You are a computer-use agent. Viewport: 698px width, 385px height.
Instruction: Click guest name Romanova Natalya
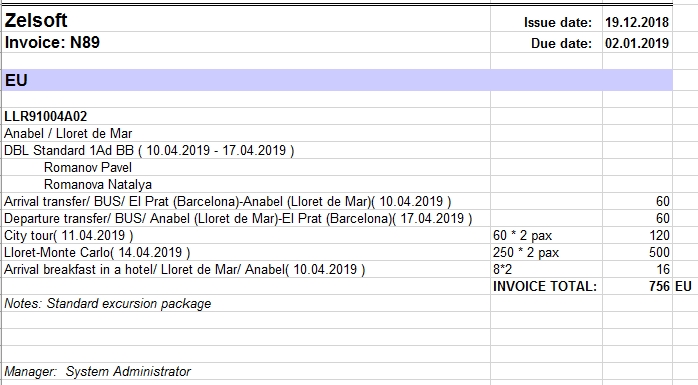[97, 184]
